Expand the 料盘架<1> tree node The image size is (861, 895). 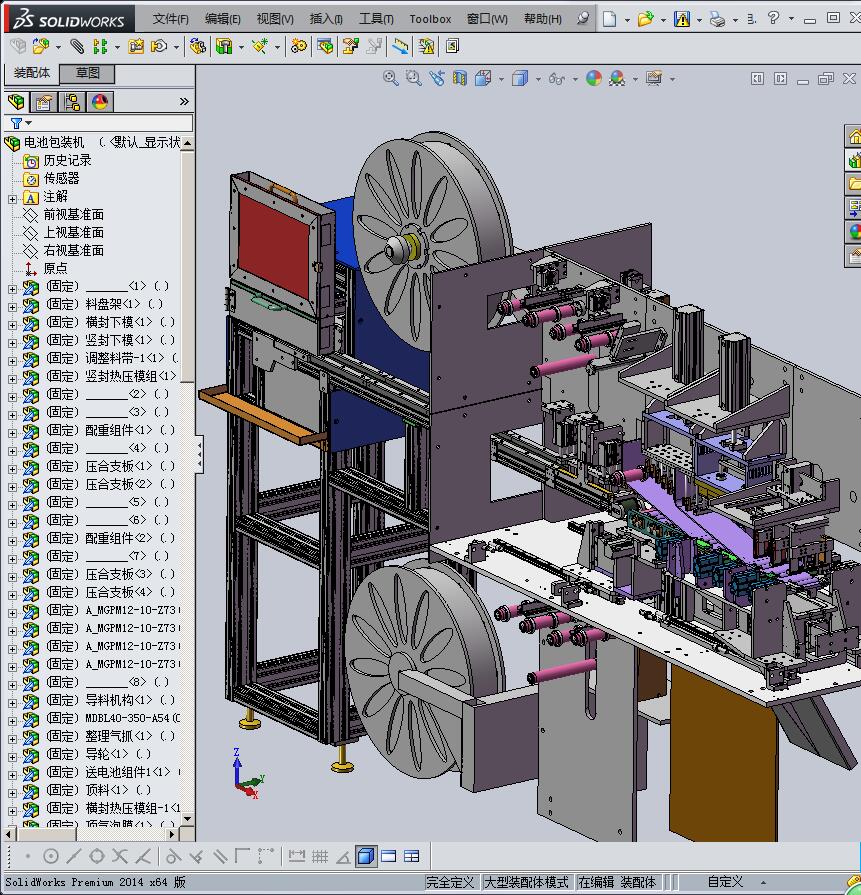[x=12, y=304]
